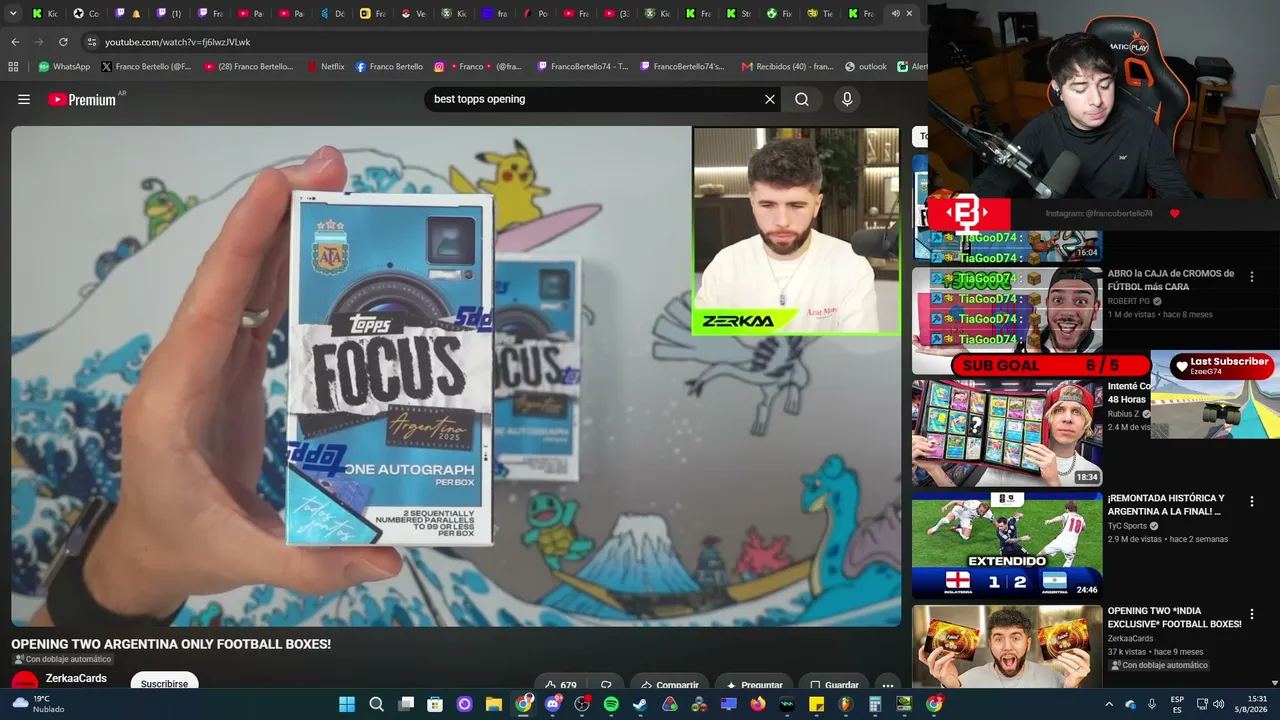The width and height of the screenshot is (1280, 720).
Task: Switch to the Pokéball 'Ve' browser tab
Action: click(414, 14)
